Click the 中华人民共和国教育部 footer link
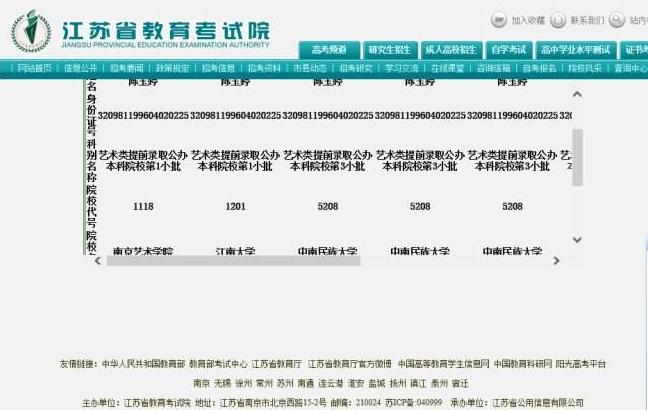This screenshot has height=410, width=648. pyautogui.click(x=143, y=364)
